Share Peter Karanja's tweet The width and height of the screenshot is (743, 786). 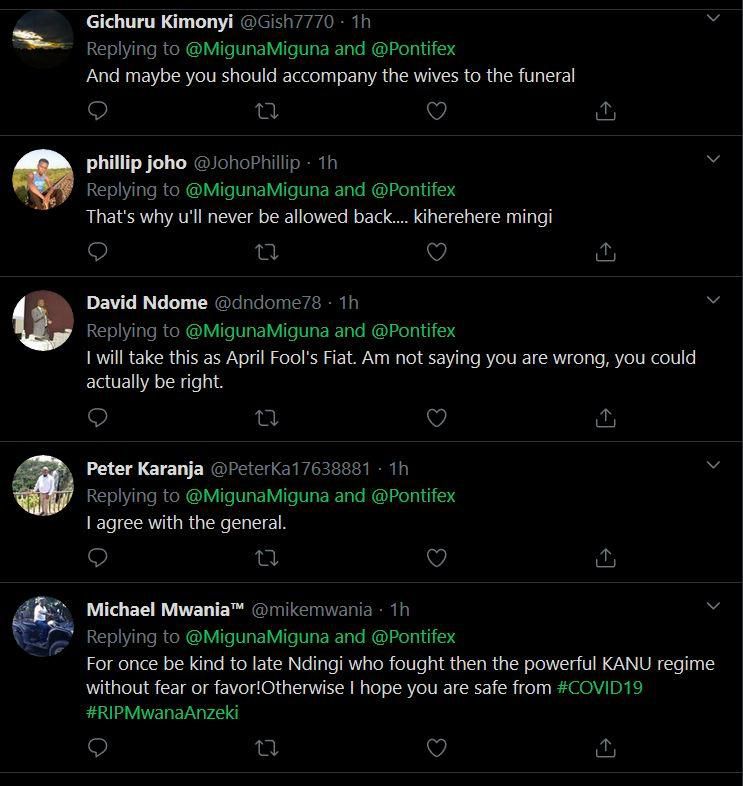coord(605,558)
